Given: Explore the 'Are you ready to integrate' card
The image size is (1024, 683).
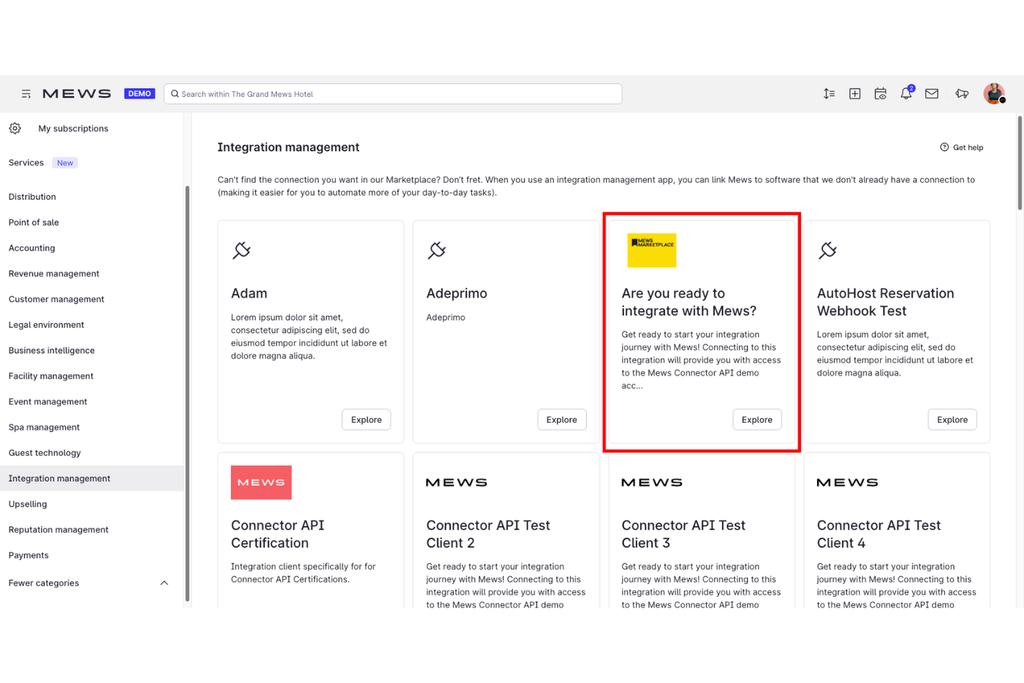Looking at the screenshot, I should point(757,420).
